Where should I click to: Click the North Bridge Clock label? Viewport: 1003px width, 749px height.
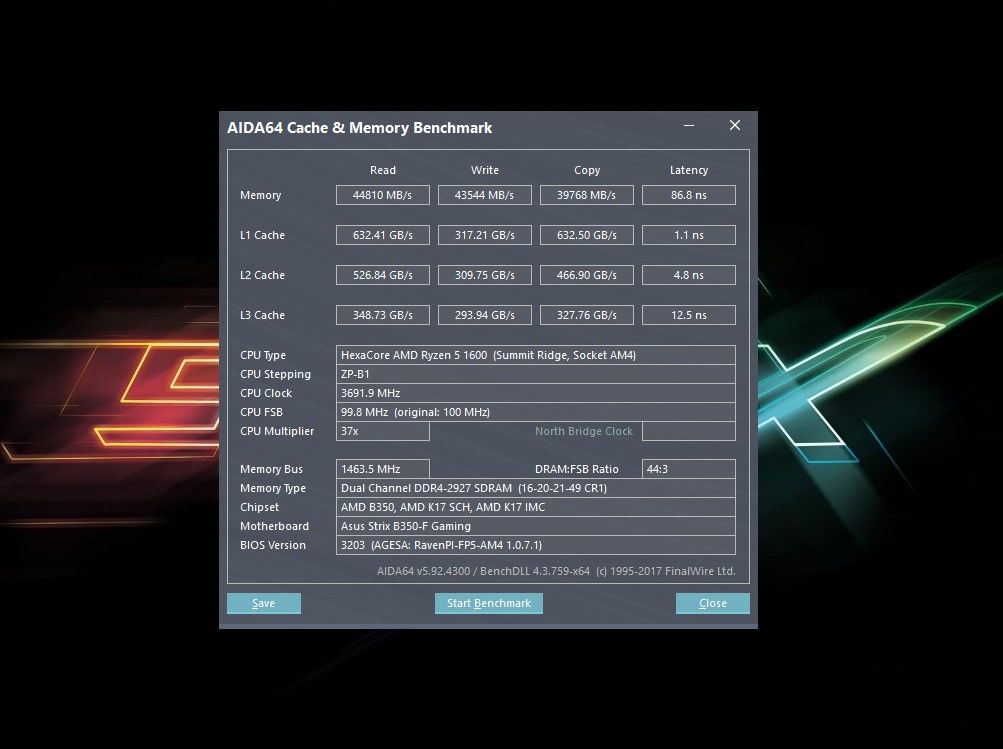pyautogui.click(x=583, y=431)
